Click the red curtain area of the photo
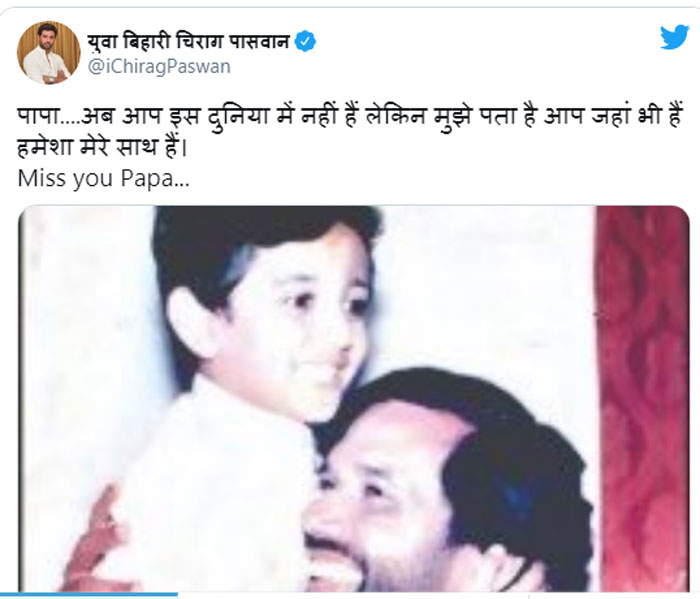The width and height of the screenshot is (700, 599). [x=643, y=399]
